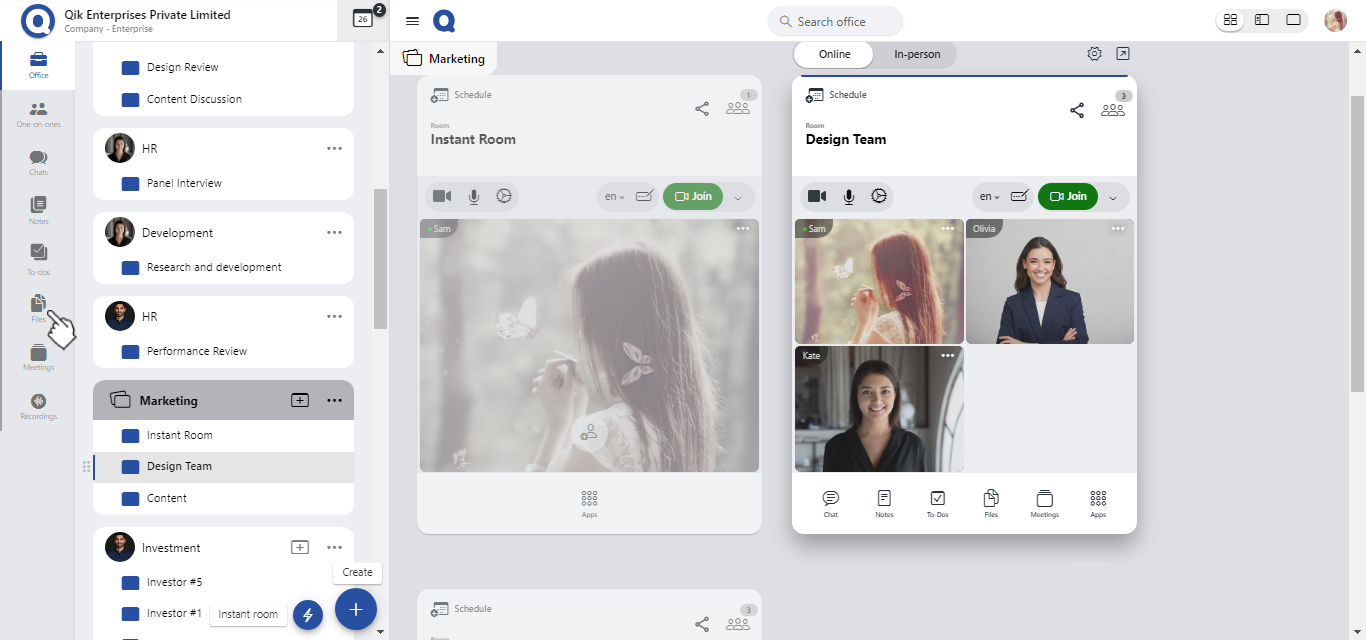Join the Design Team room
Image resolution: width=1366 pixels, height=640 pixels.
point(1068,196)
